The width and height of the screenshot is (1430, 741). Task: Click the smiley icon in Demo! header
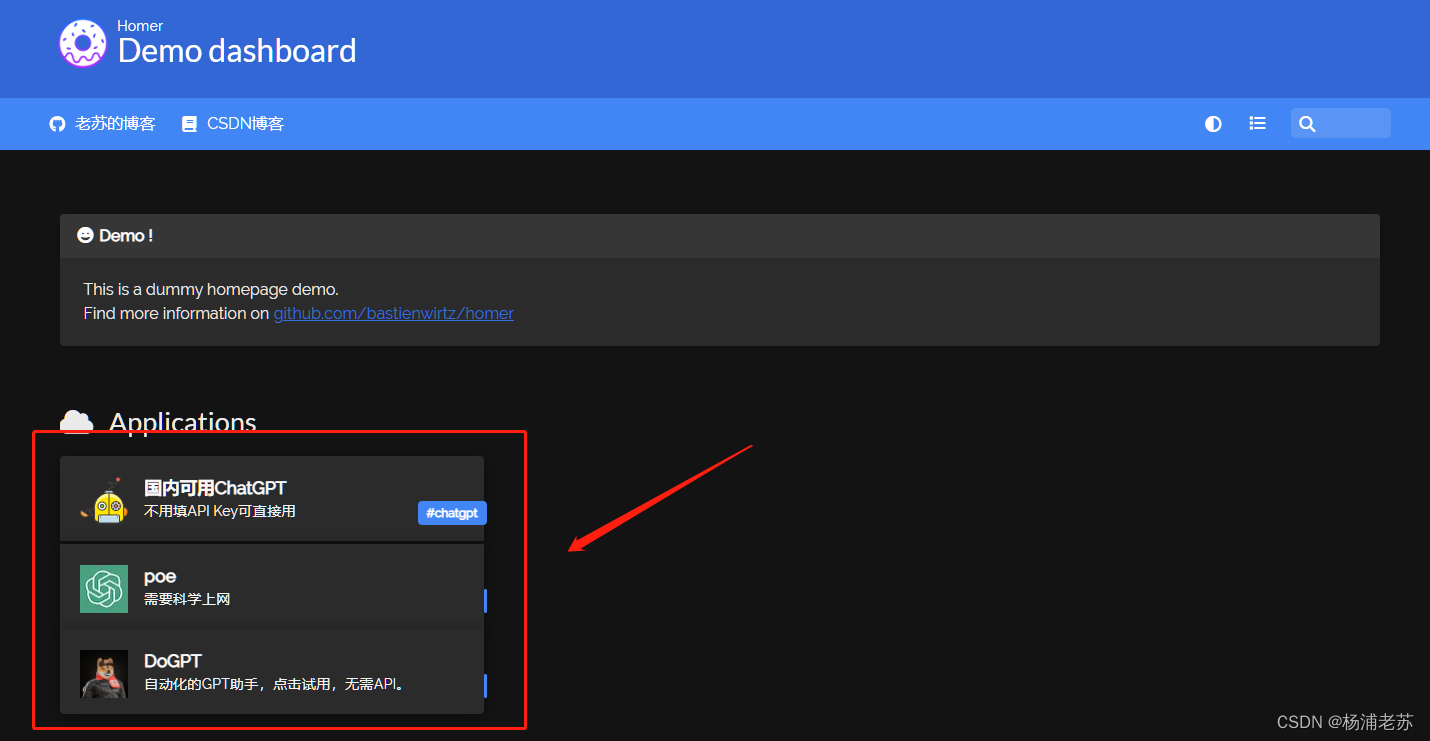coord(85,235)
